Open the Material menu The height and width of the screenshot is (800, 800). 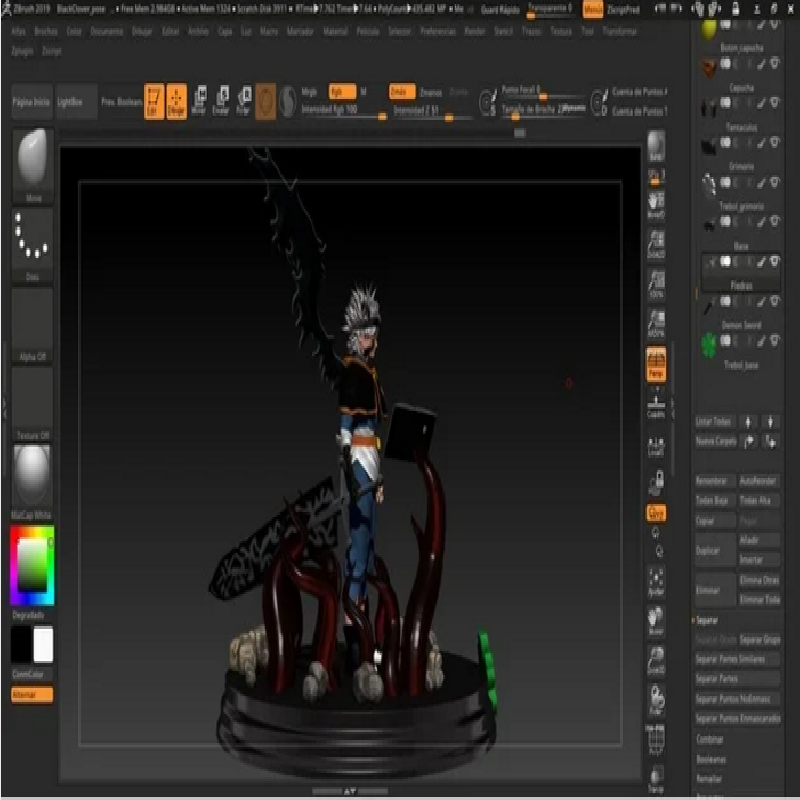pyautogui.click(x=335, y=32)
